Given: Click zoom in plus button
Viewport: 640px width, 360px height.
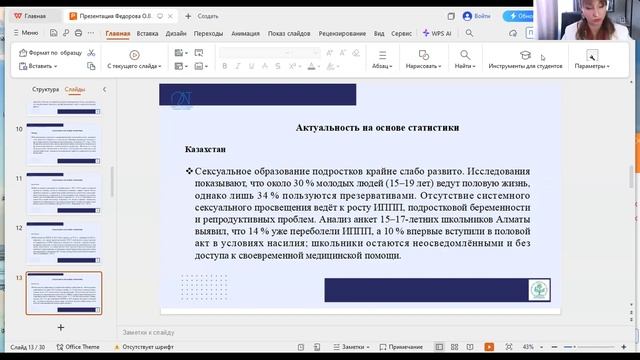Looking at the screenshot, I should pyautogui.click(x=624, y=347).
